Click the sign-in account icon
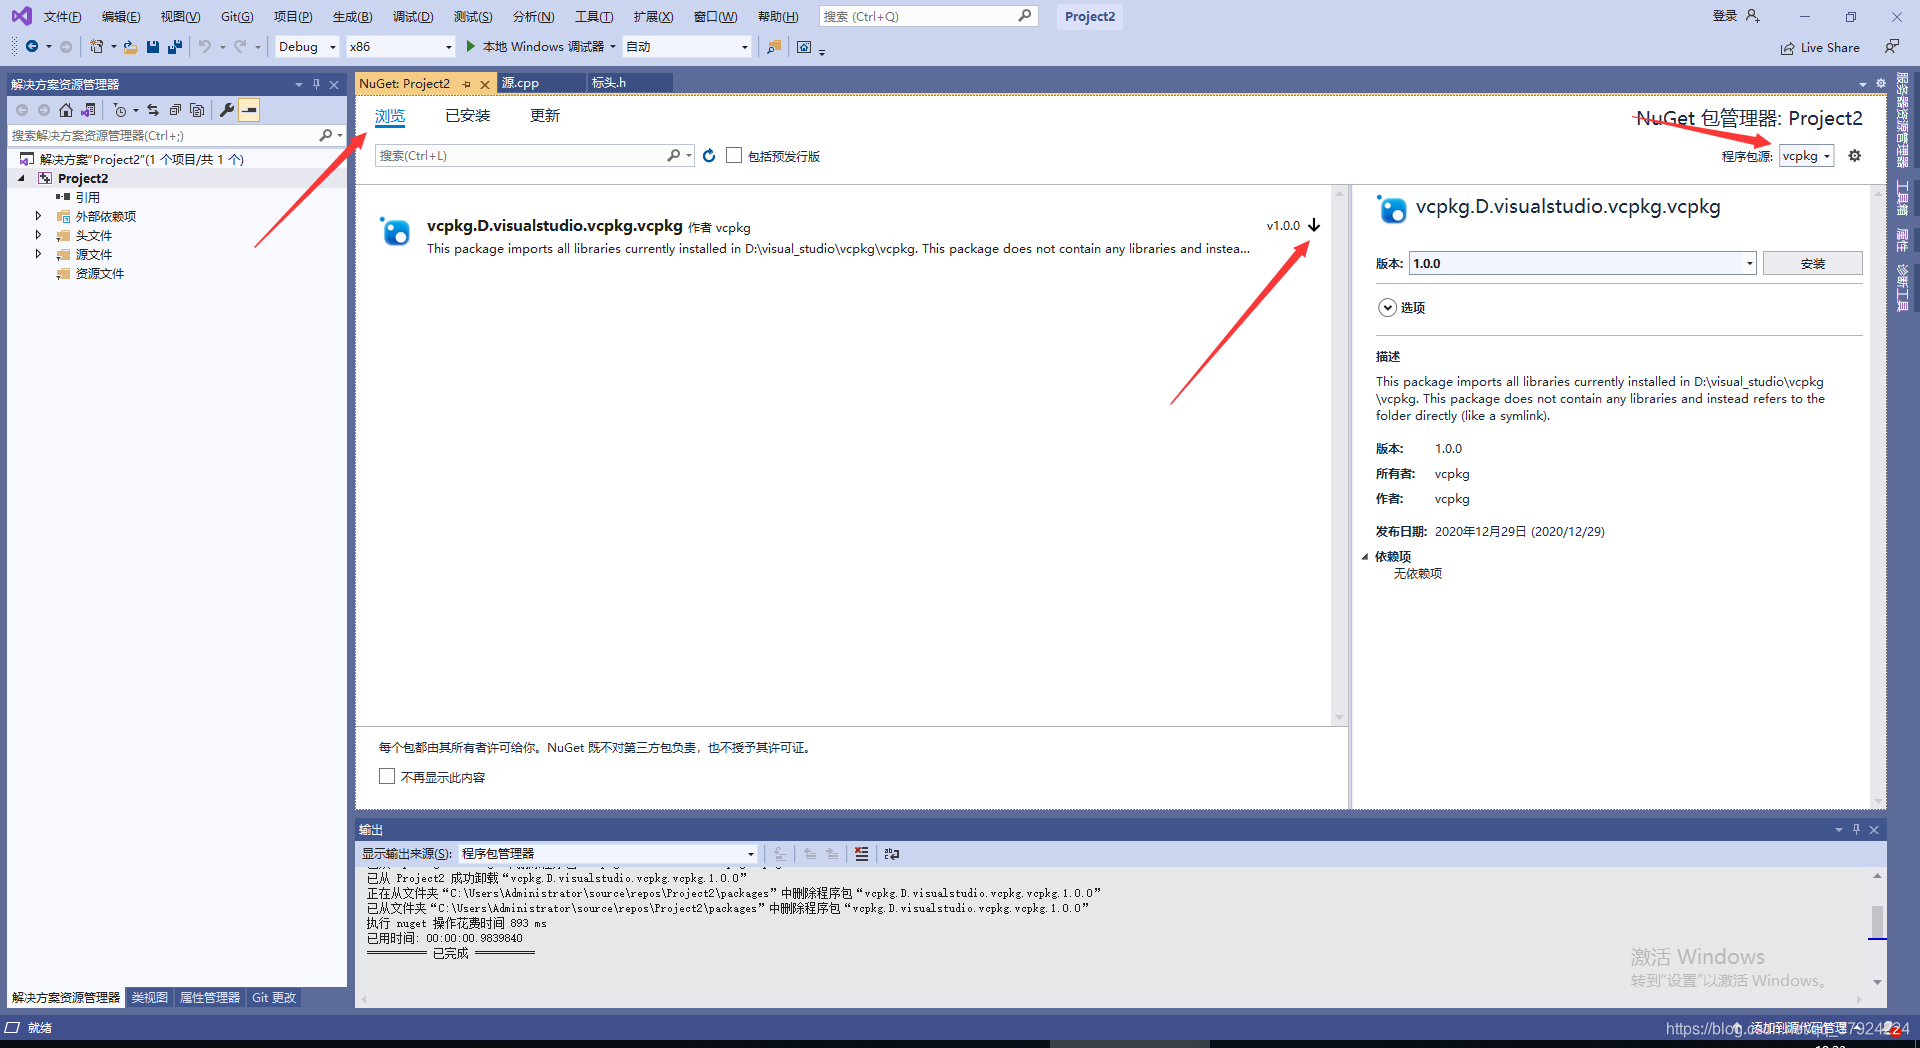Screen dimensions: 1920x1048 coord(1752,16)
